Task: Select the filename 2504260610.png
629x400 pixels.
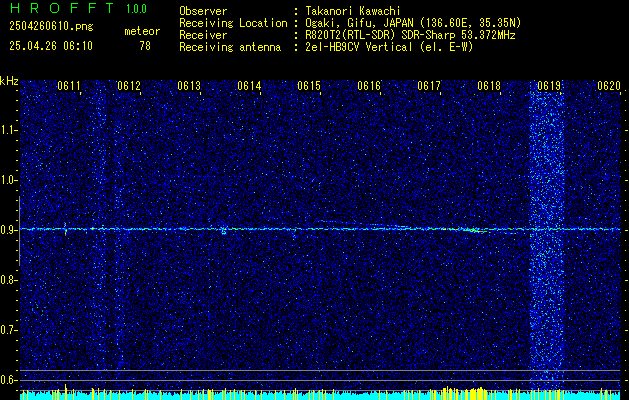Action: pos(51,26)
